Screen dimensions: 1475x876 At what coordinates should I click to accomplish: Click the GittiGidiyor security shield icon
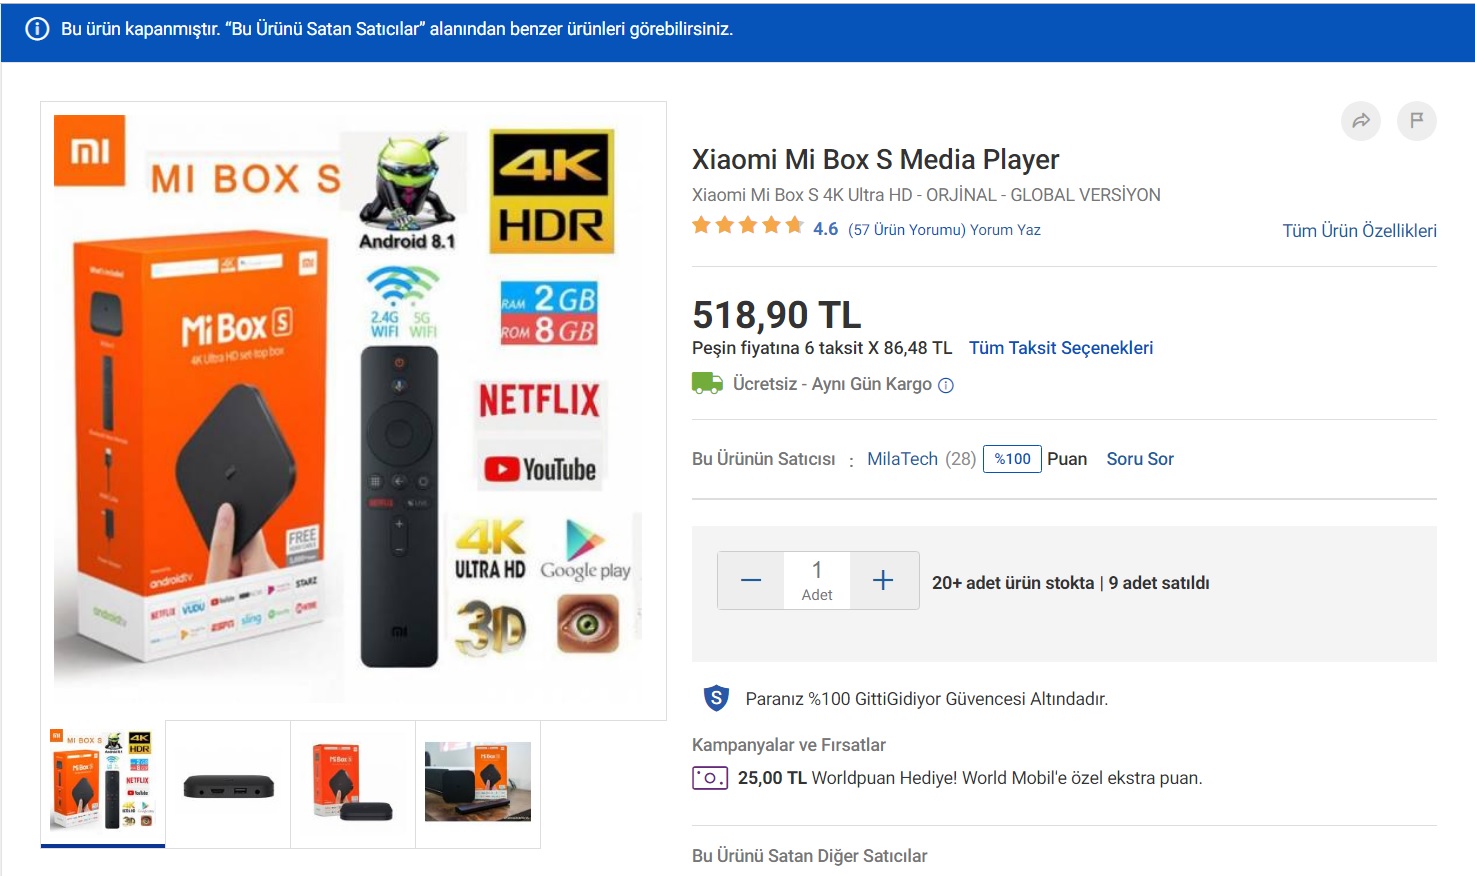point(716,698)
